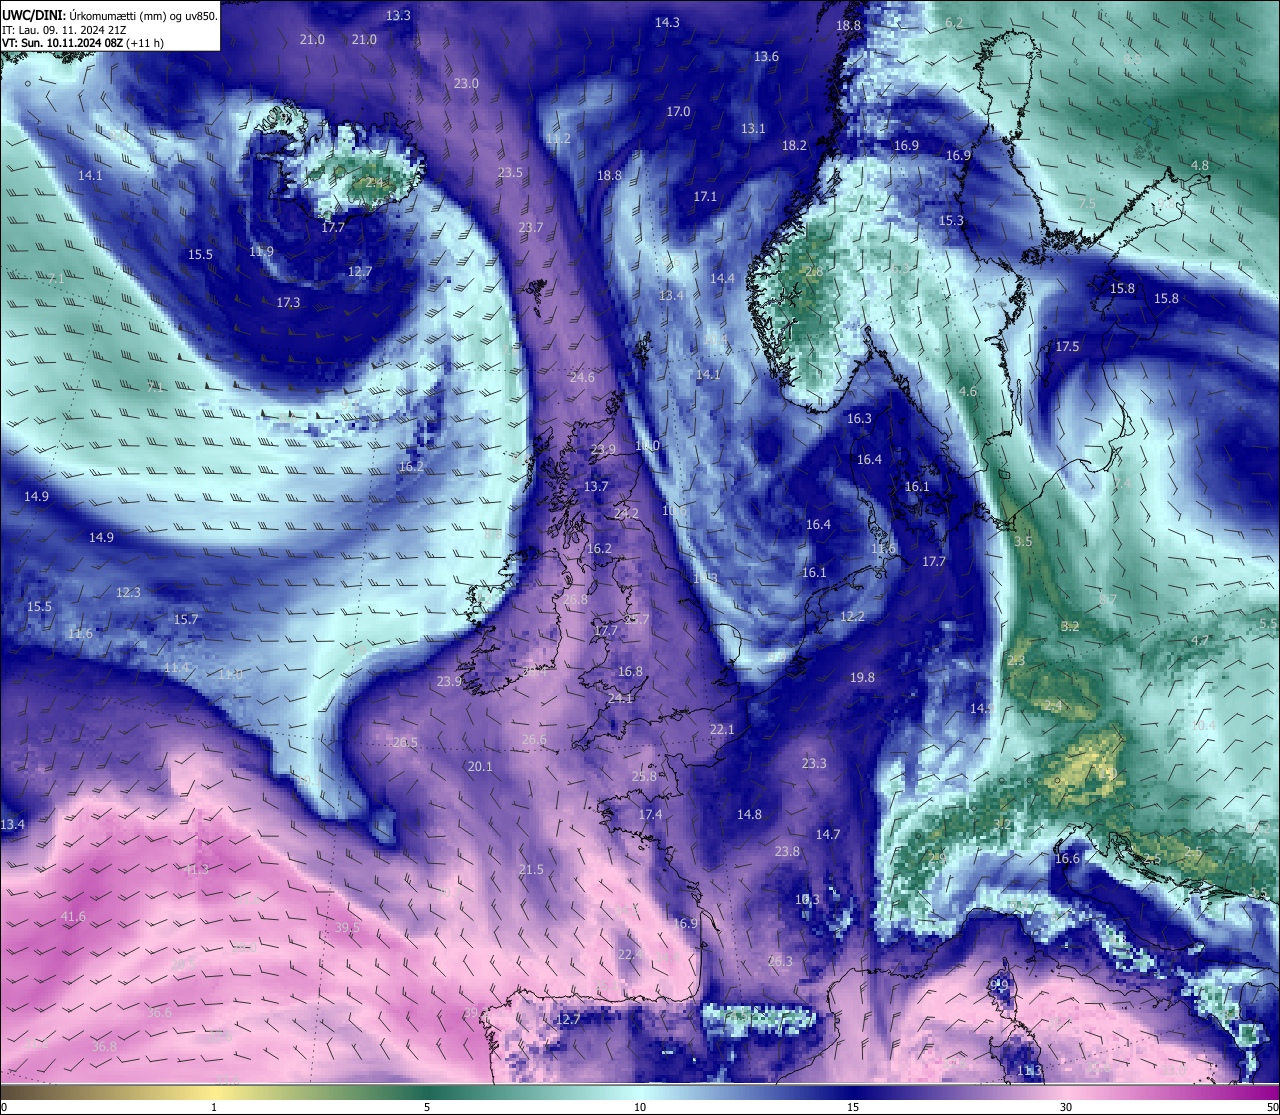1280x1115 pixels.
Task: Click the UWC/DINI Úrkomumætti title line
Action: 109,15
